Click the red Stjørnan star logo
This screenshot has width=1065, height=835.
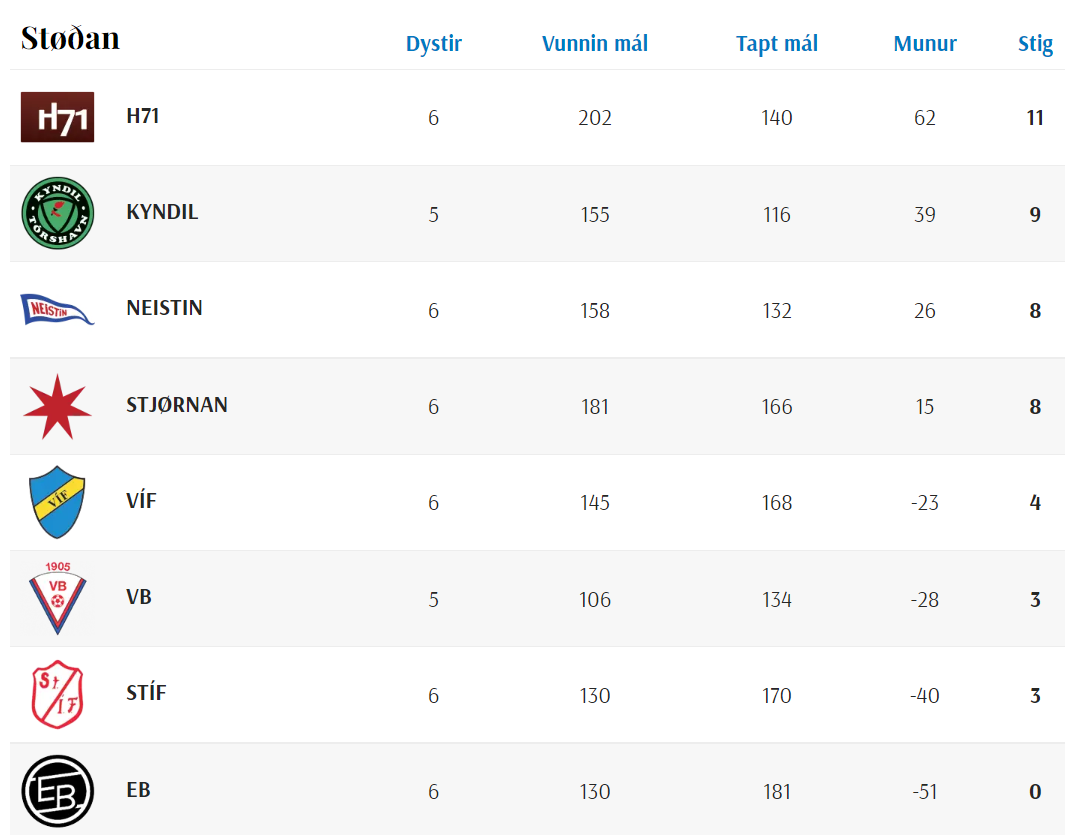coord(57,406)
